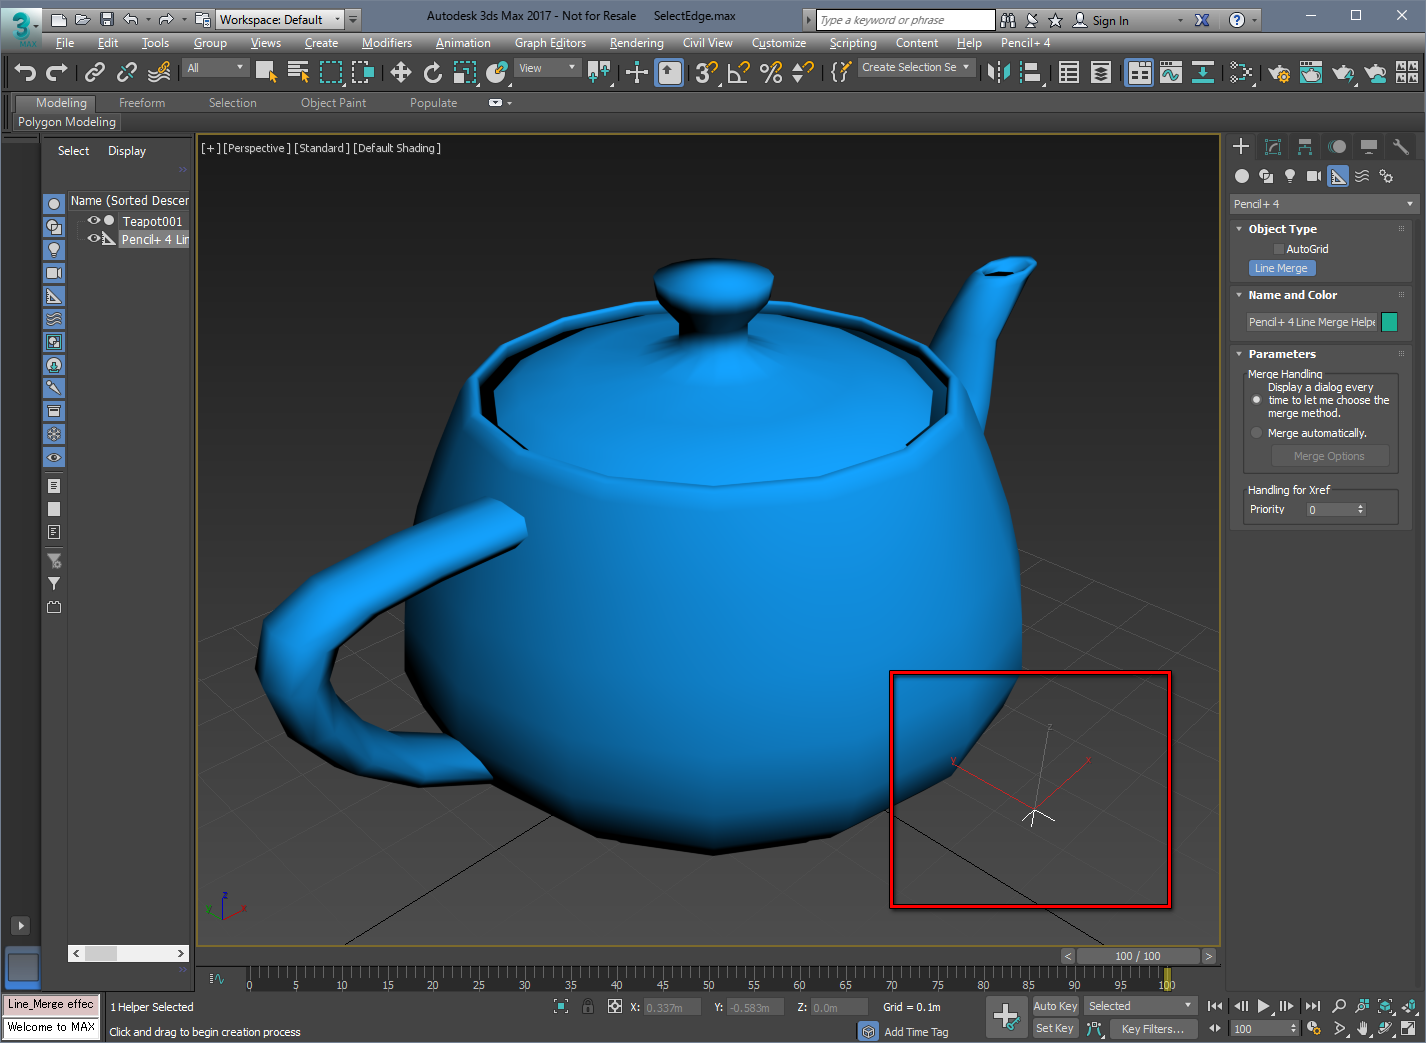Screen dimensions: 1426x1043
Task: Click the Mirror tool icon
Action: tap(998, 72)
